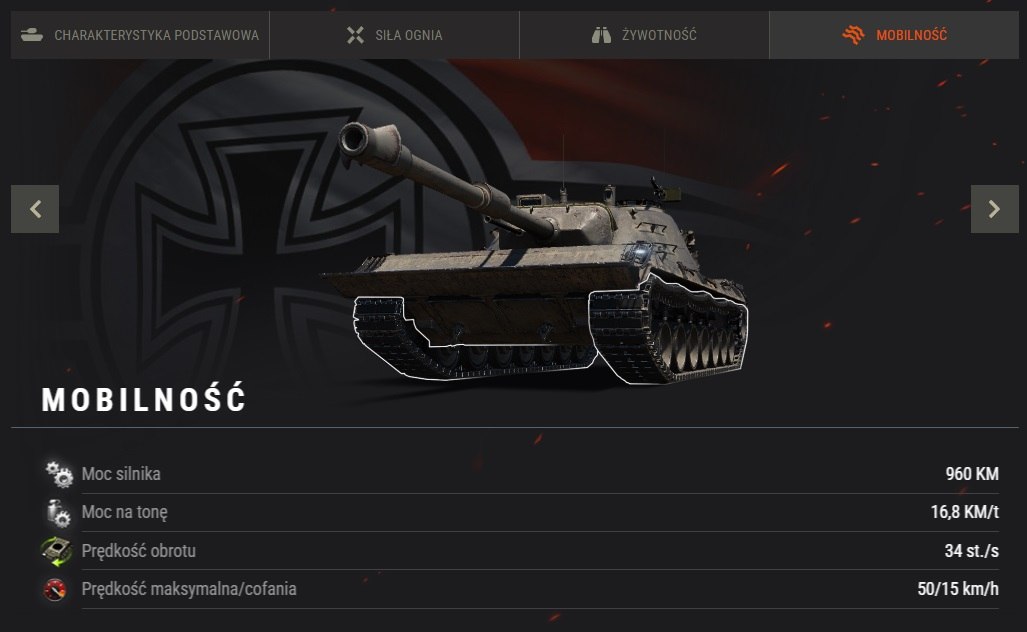Go to previous slide with left arrow
Image resolution: width=1027 pixels, height=632 pixels.
click(35, 209)
